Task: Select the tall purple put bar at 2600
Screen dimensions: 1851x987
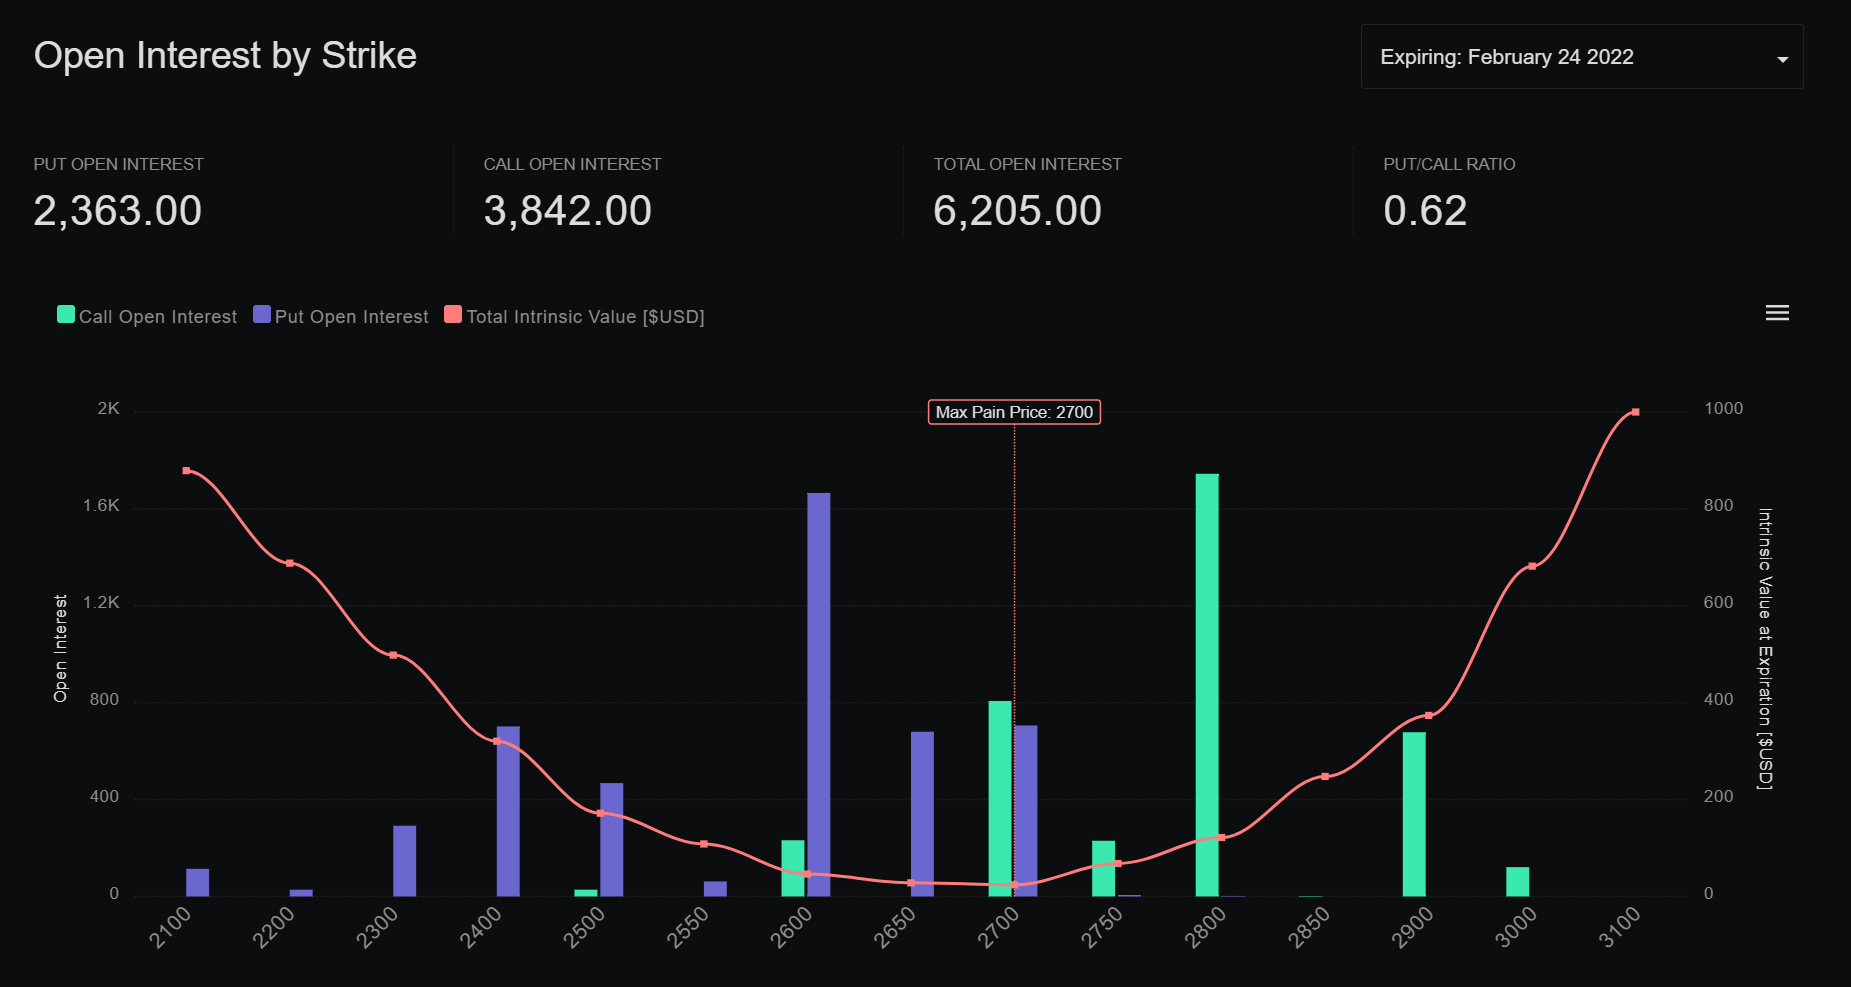Action: pos(819,694)
